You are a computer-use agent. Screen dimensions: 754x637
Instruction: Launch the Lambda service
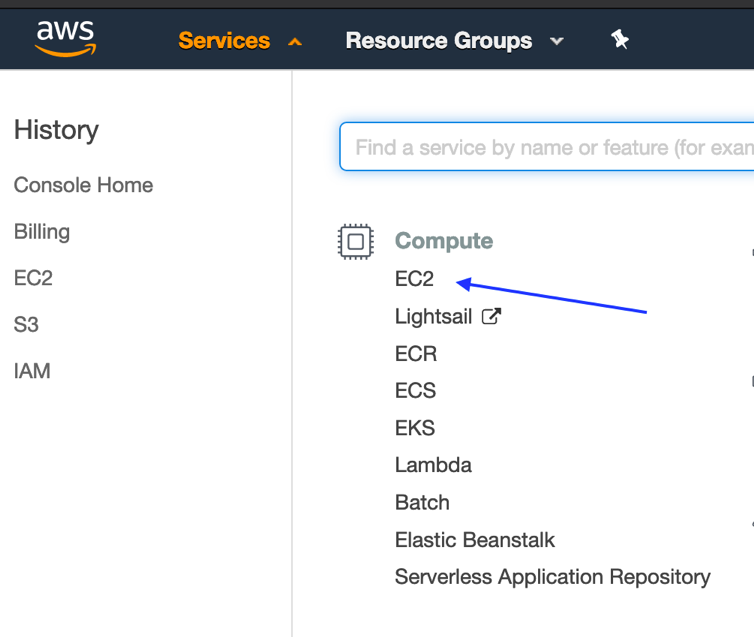pos(433,465)
